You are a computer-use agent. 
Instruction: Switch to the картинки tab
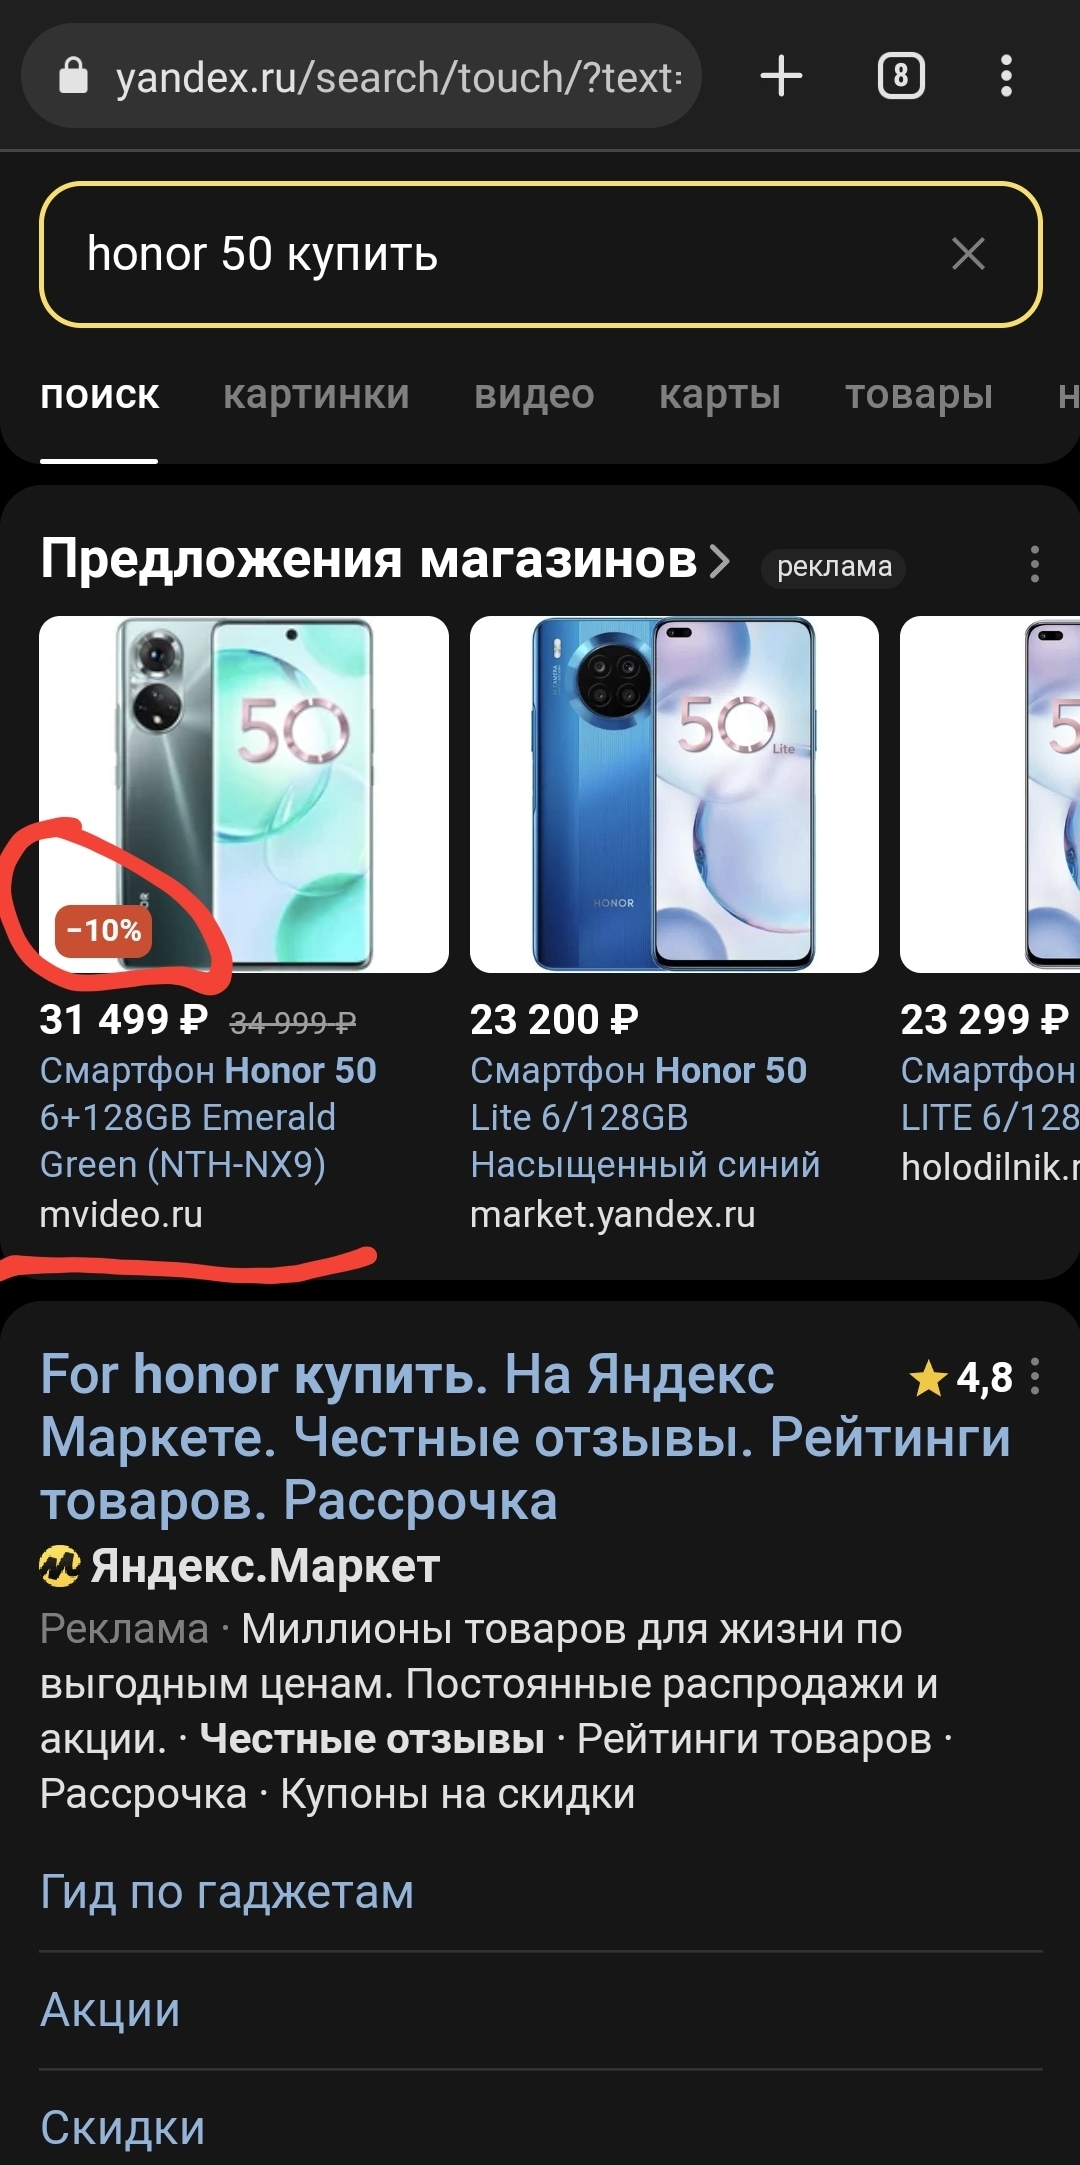pos(316,395)
